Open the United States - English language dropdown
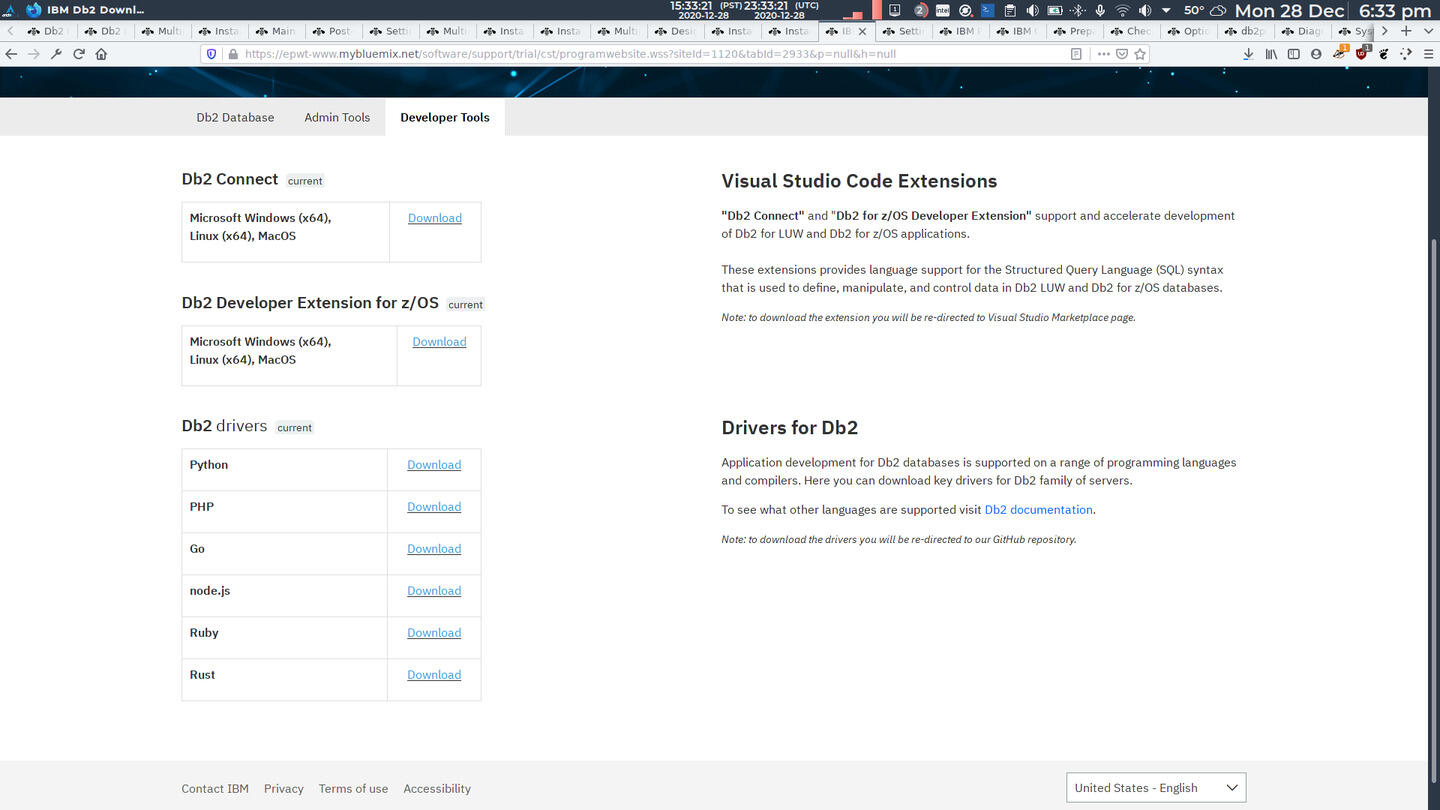The height and width of the screenshot is (810, 1440). tap(1156, 788)
